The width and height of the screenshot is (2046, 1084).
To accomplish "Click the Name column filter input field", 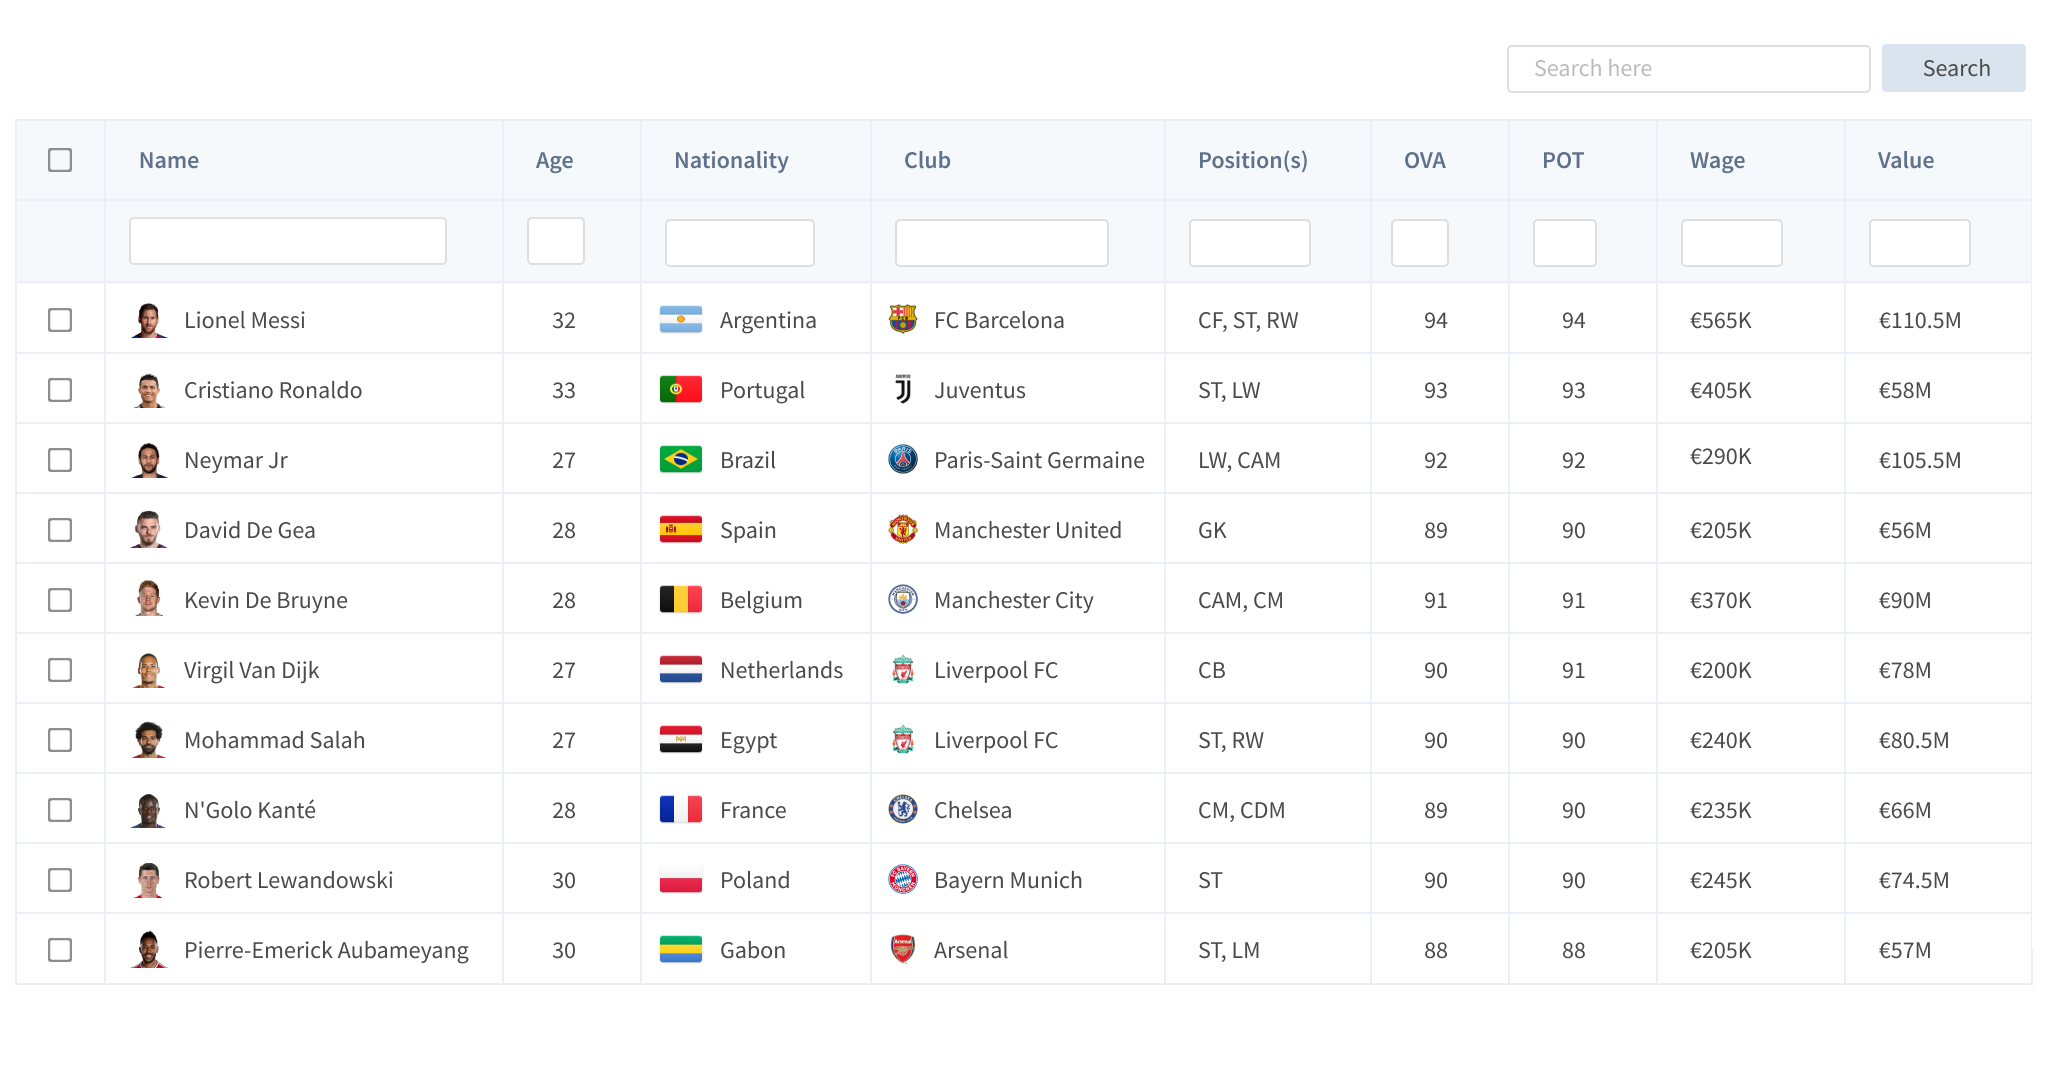I will [286, 240].
